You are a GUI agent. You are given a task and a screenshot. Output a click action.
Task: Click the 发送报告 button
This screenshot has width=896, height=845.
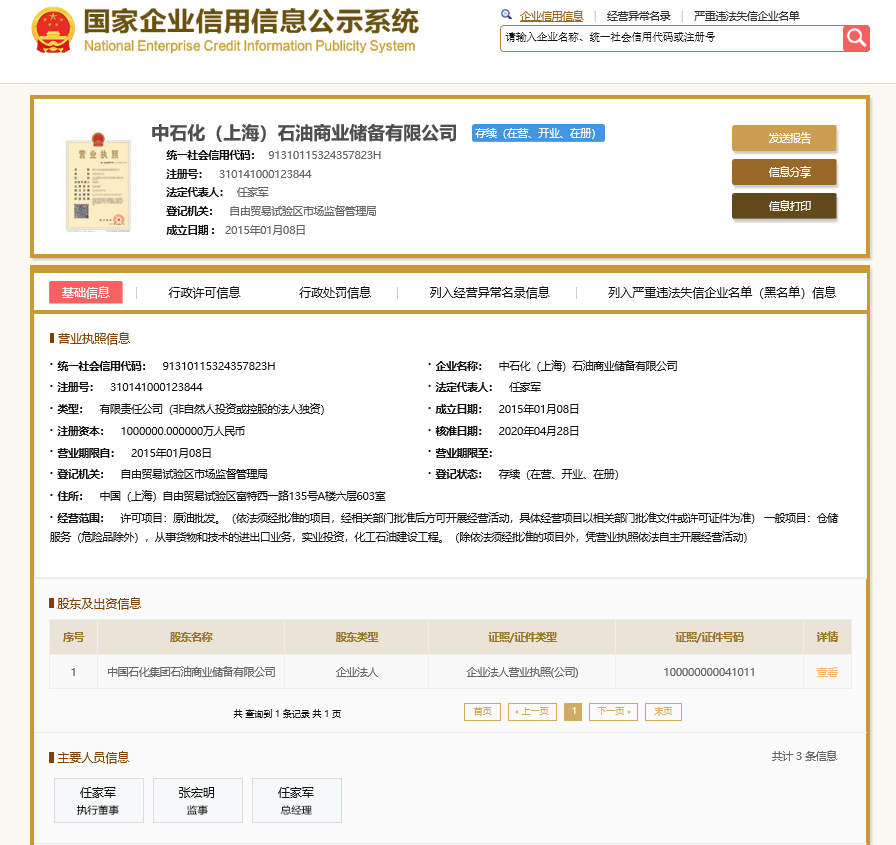pos(784,138)
